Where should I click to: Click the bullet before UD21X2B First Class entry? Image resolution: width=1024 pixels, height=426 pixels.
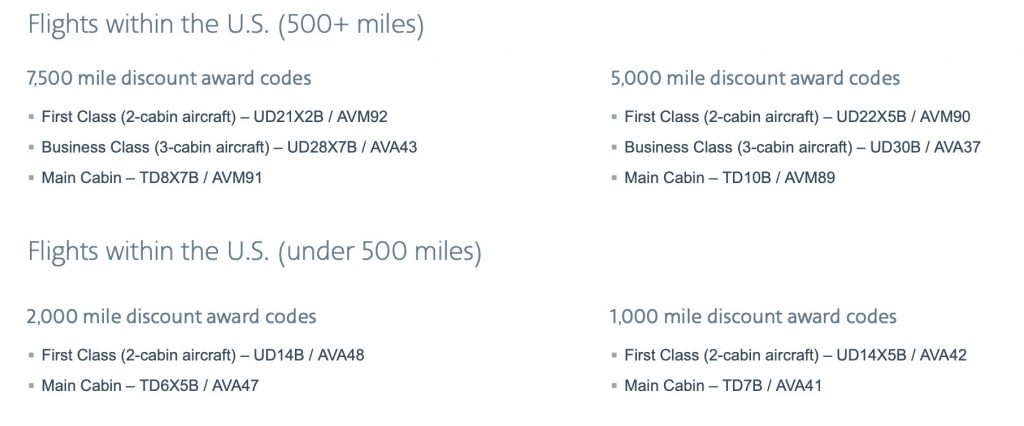pos(31,117)
